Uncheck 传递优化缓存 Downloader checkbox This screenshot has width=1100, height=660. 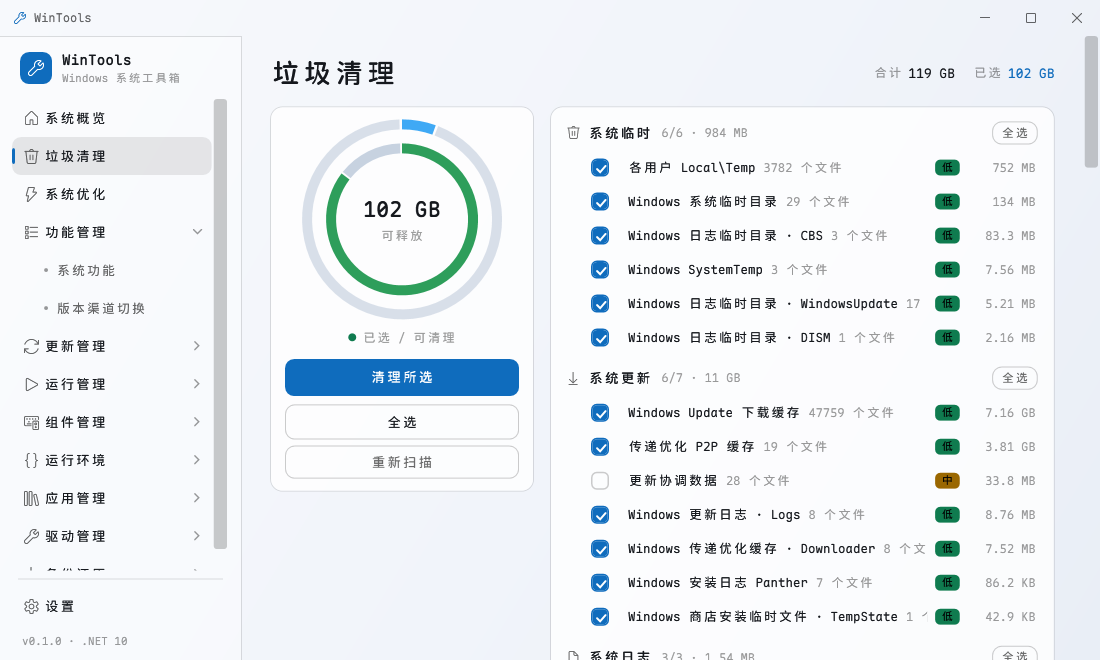click(600, 548)
